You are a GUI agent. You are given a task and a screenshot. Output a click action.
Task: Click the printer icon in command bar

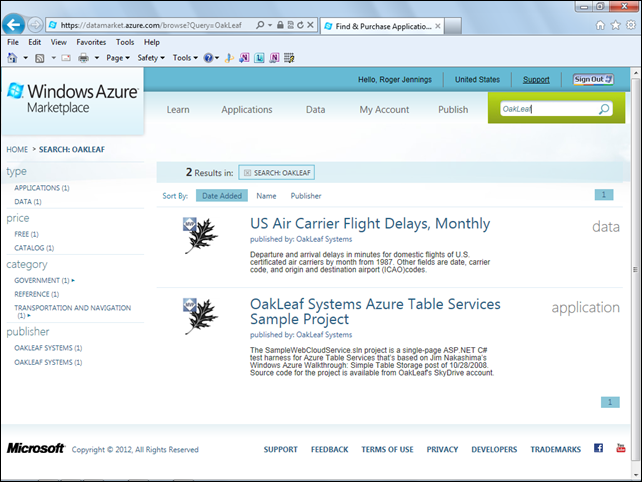[x=84, y=58]
